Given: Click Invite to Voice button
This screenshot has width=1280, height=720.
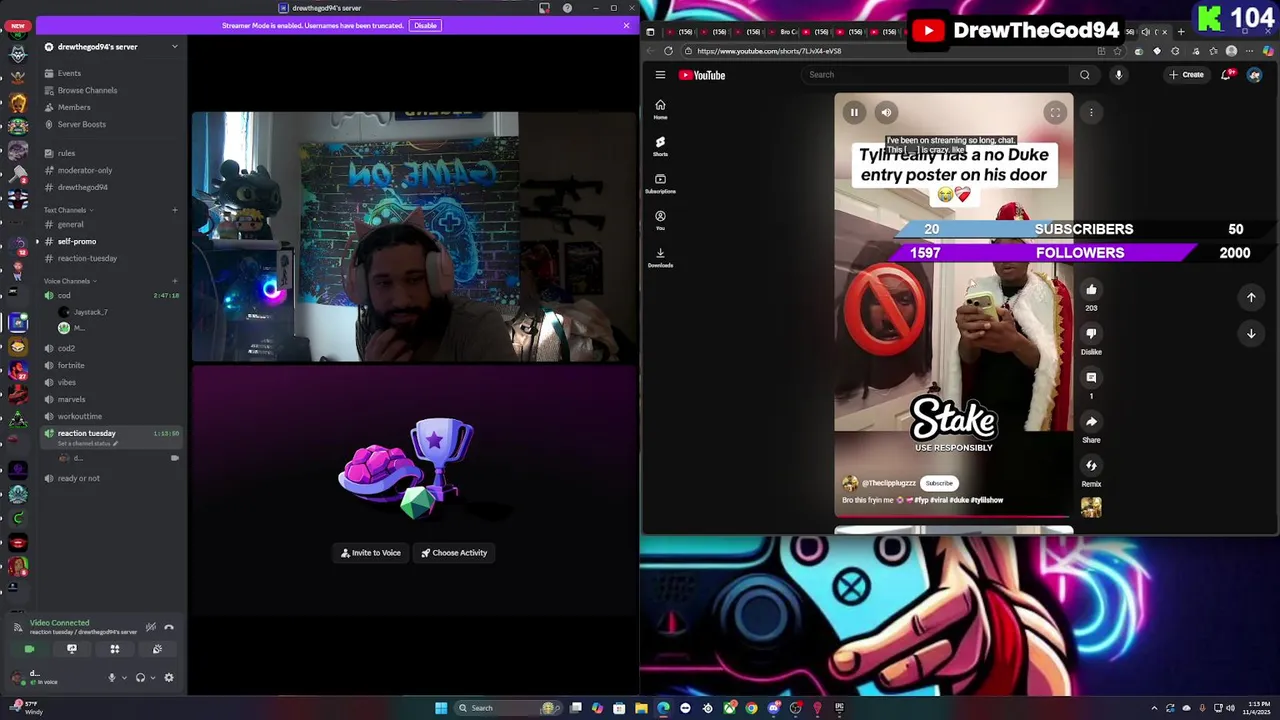Looking at the screenshot, I should [371, 553].
